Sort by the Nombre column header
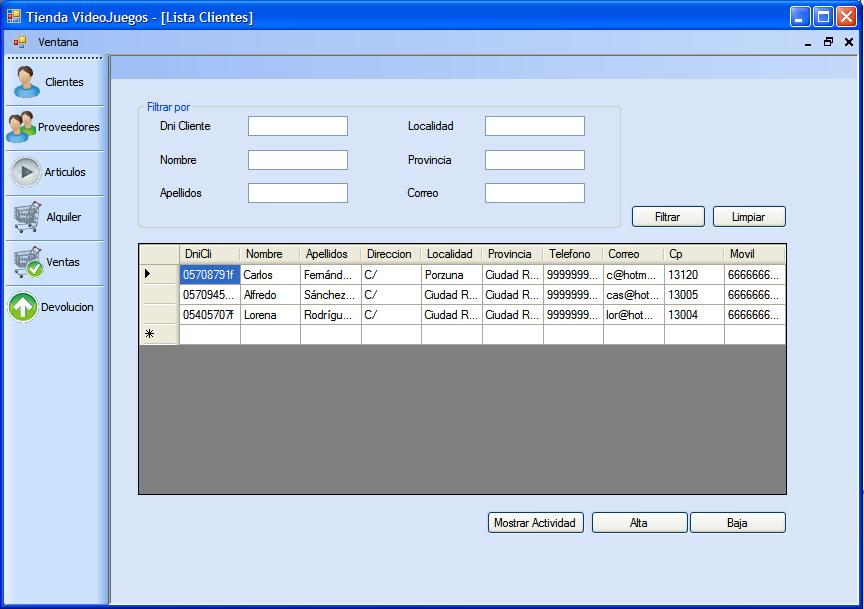The height and width of the screenshot is (609, 864). (270, 254)
